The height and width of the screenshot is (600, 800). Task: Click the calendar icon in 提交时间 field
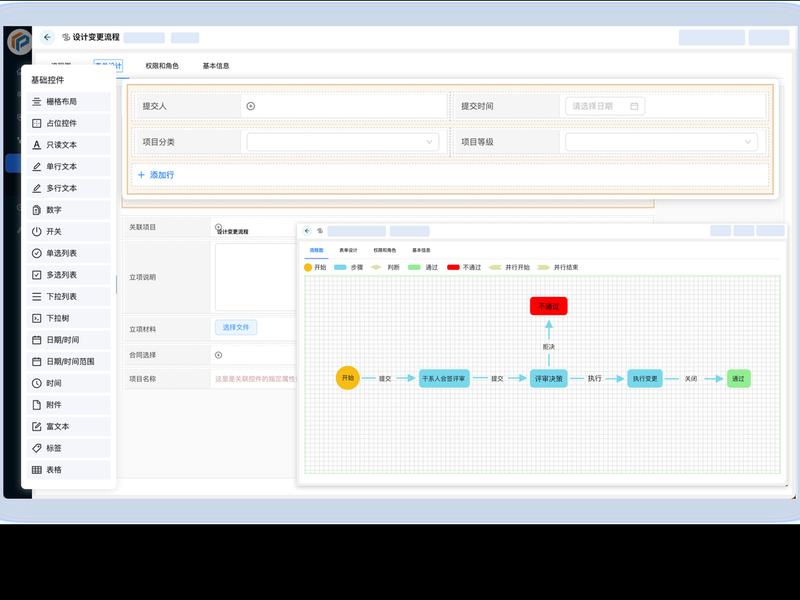[x=634, y=106]
